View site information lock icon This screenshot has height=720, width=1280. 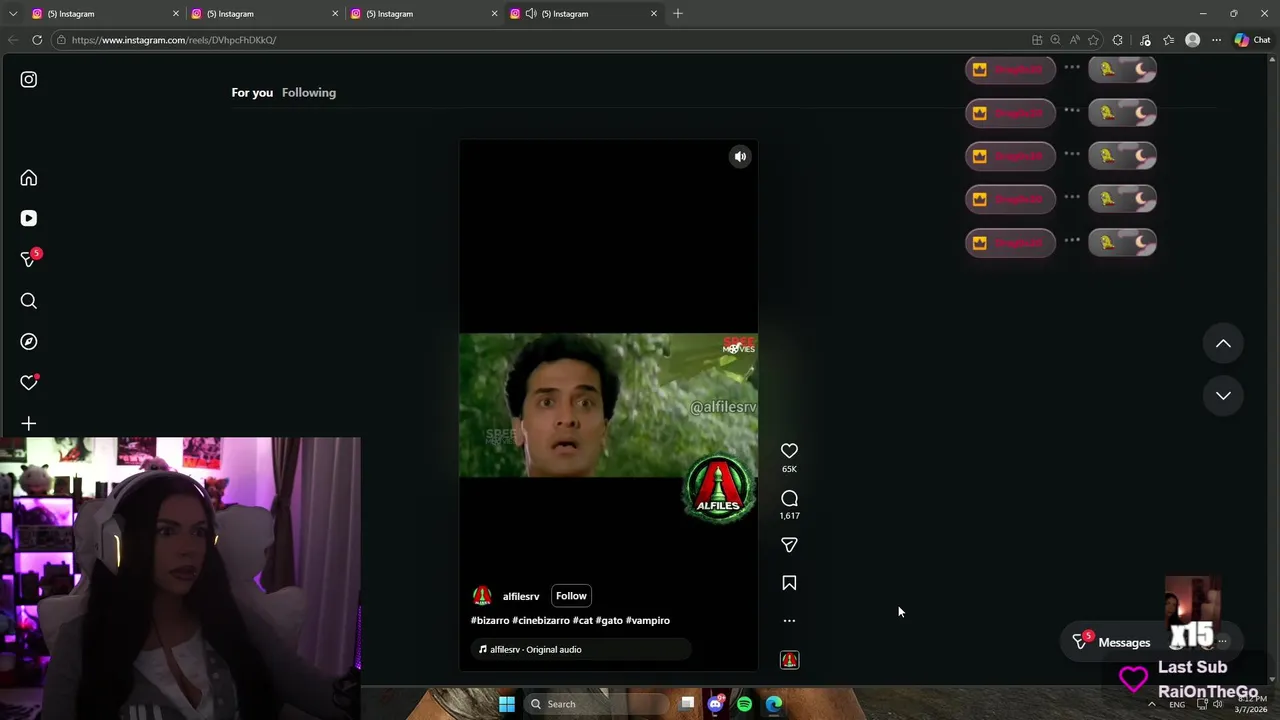click(61, 40)
